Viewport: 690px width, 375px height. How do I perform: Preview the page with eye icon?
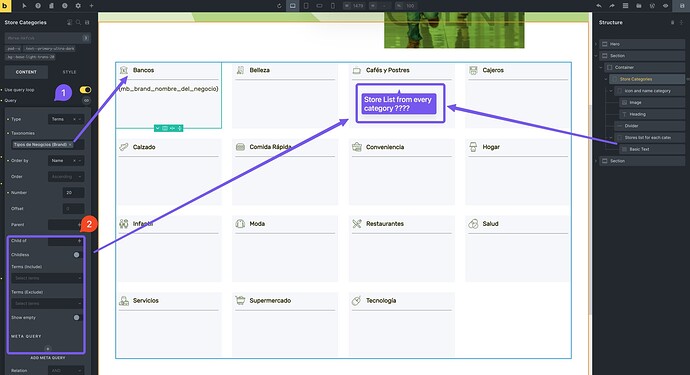click(x=665, y=6)
